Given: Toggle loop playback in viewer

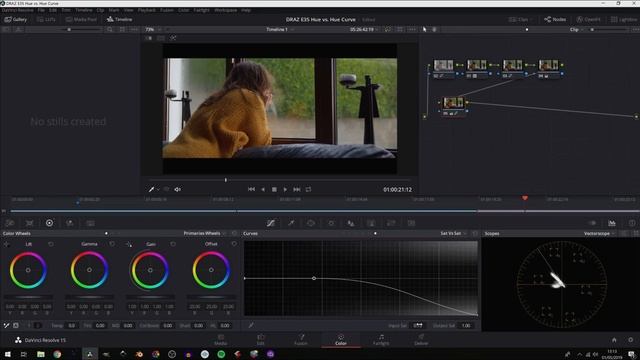Looking at the screenshot, I should pos(308,189).
